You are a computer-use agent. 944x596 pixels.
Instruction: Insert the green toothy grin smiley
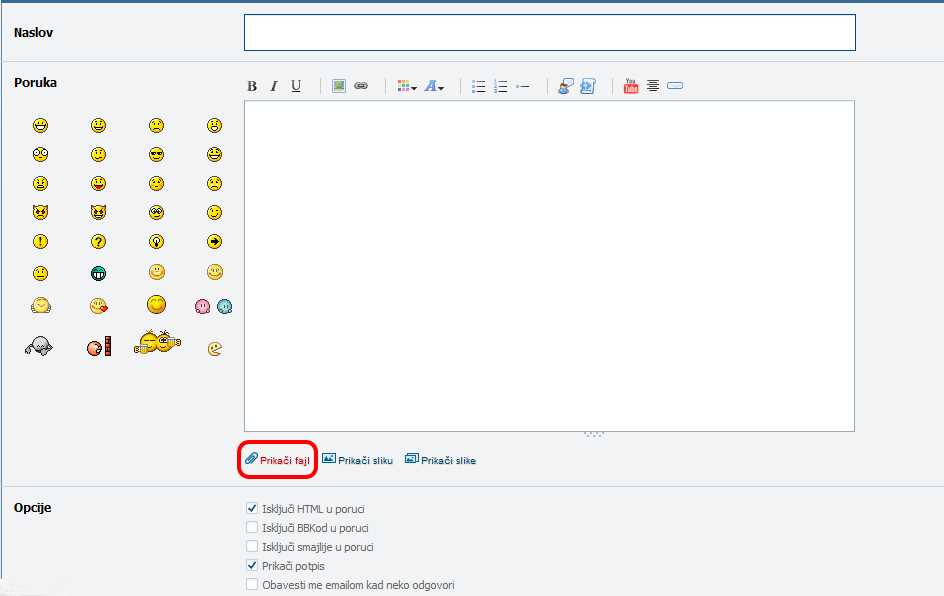98,273
